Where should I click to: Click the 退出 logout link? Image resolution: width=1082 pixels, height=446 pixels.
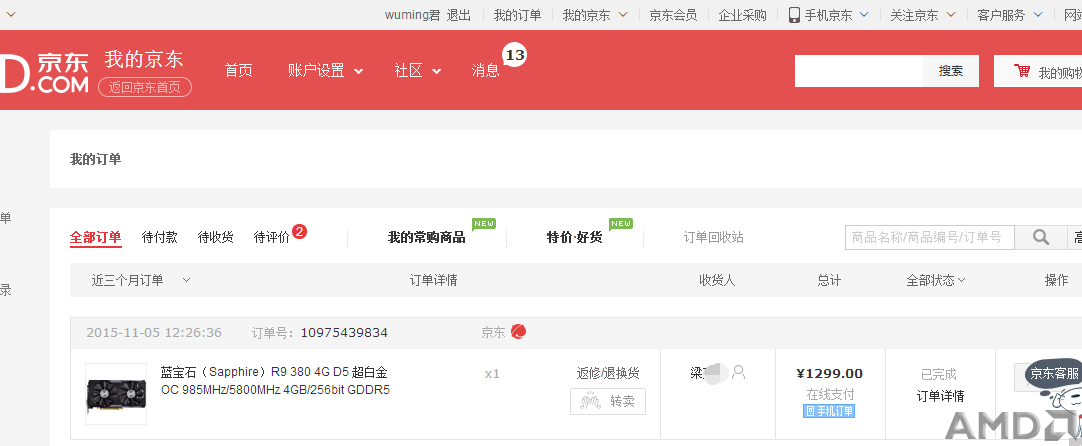(x=459, y=15)
